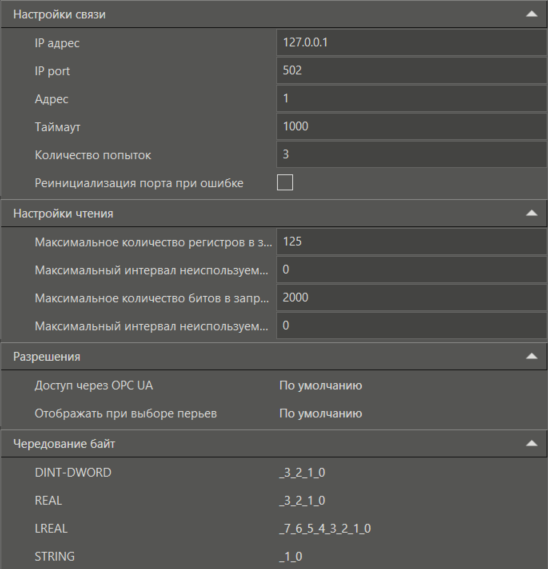The image size is (548, 569).
Task: Change REAL byte order value
Action: (302, 500)
